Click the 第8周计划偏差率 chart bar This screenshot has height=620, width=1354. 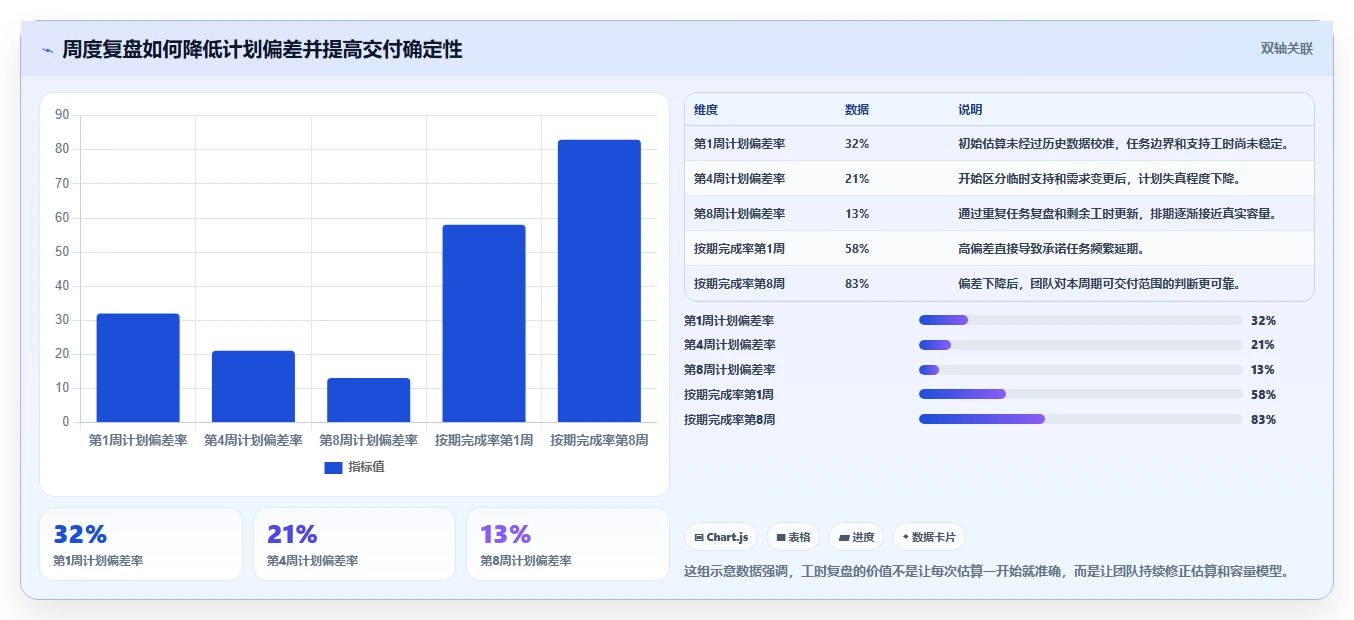coord(368,400)
